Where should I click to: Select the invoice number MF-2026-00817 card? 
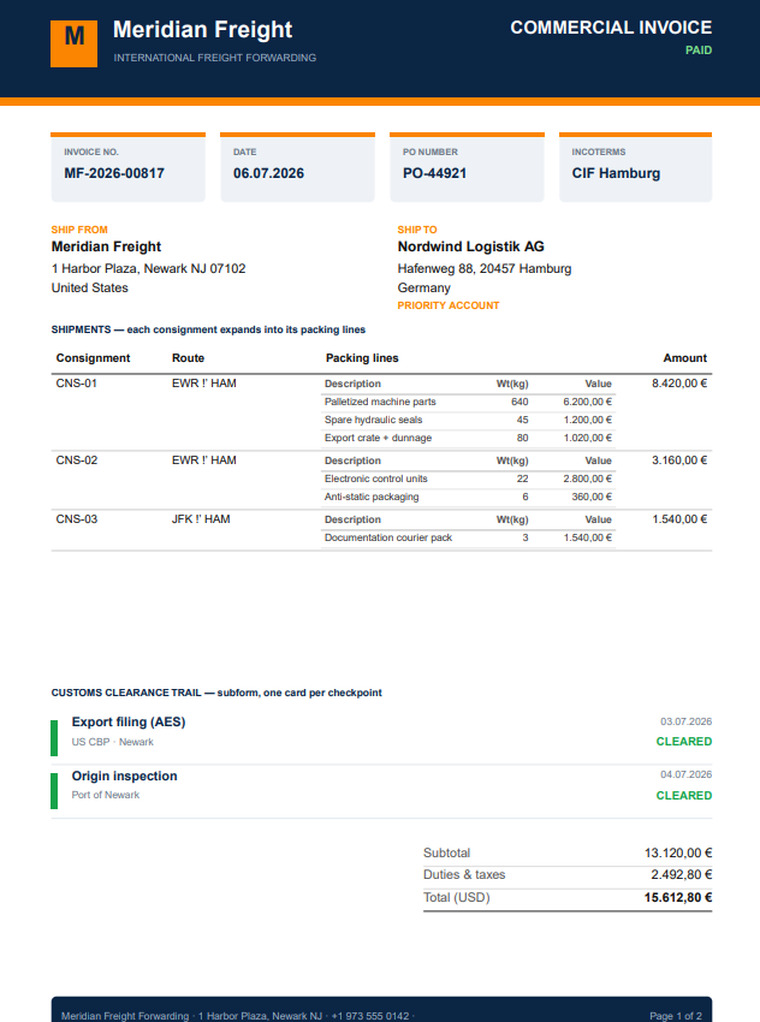pyautogui.click(x=128, y=168)
